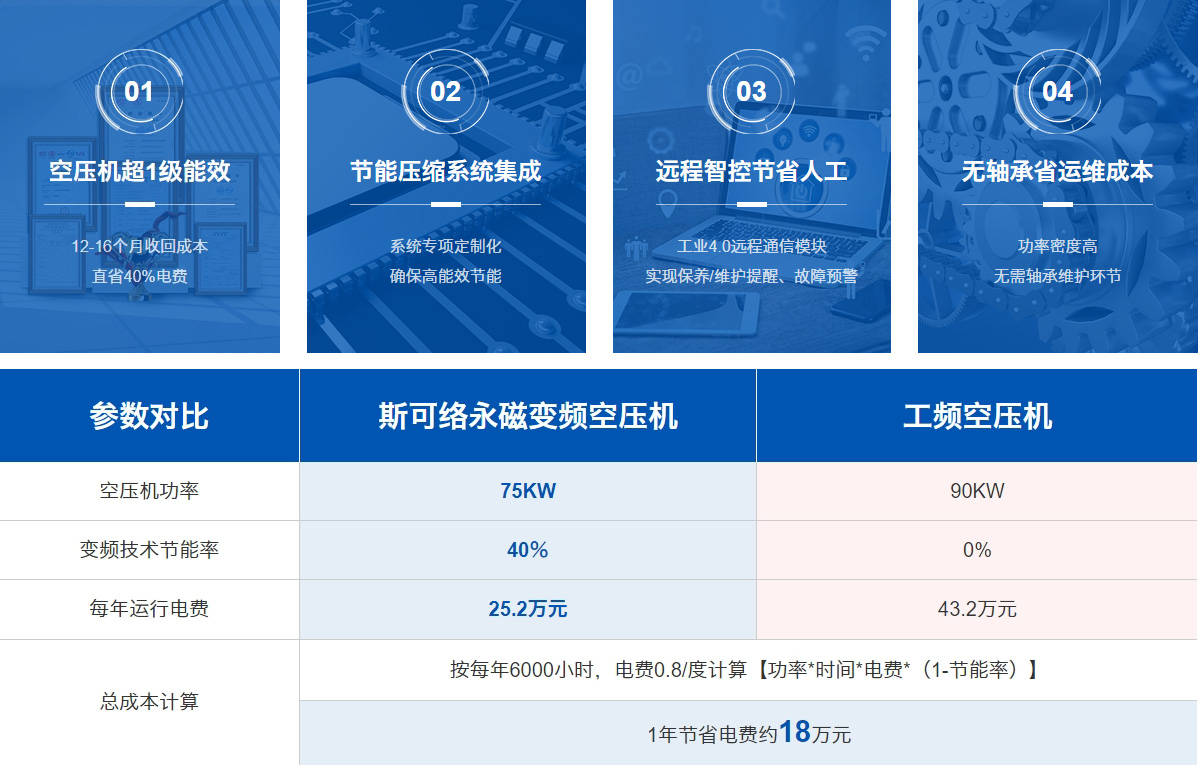Select the 斯可络永磁变频空压机 column header
Screen dimensions: 1198x765
527,416
